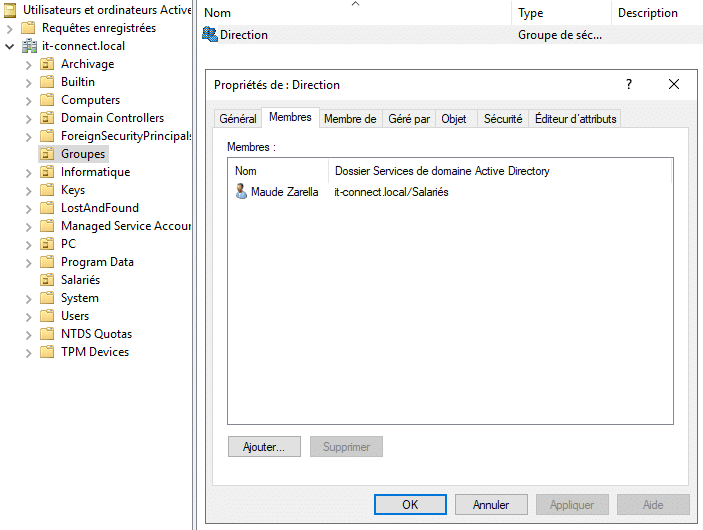Open the Membre de tab
Viewport: 703px width, 530px height.
pos(350,119)
